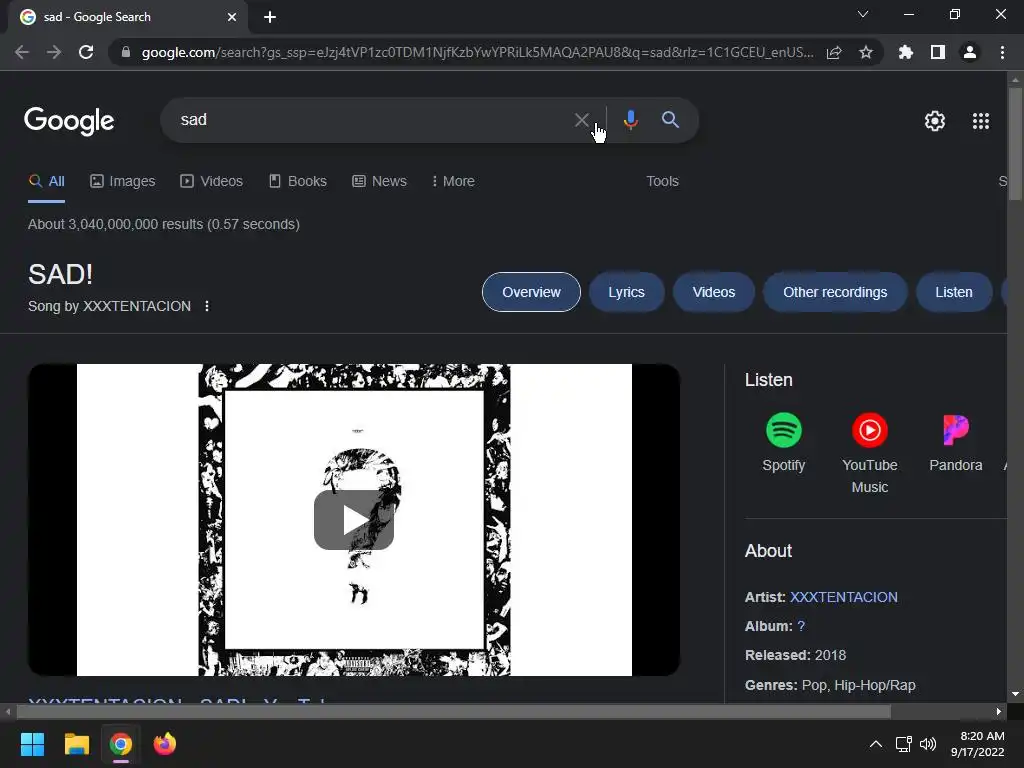This screenshot has height=768, width=1024.
Task: Open new browser tab
Action: pos(270,17)
